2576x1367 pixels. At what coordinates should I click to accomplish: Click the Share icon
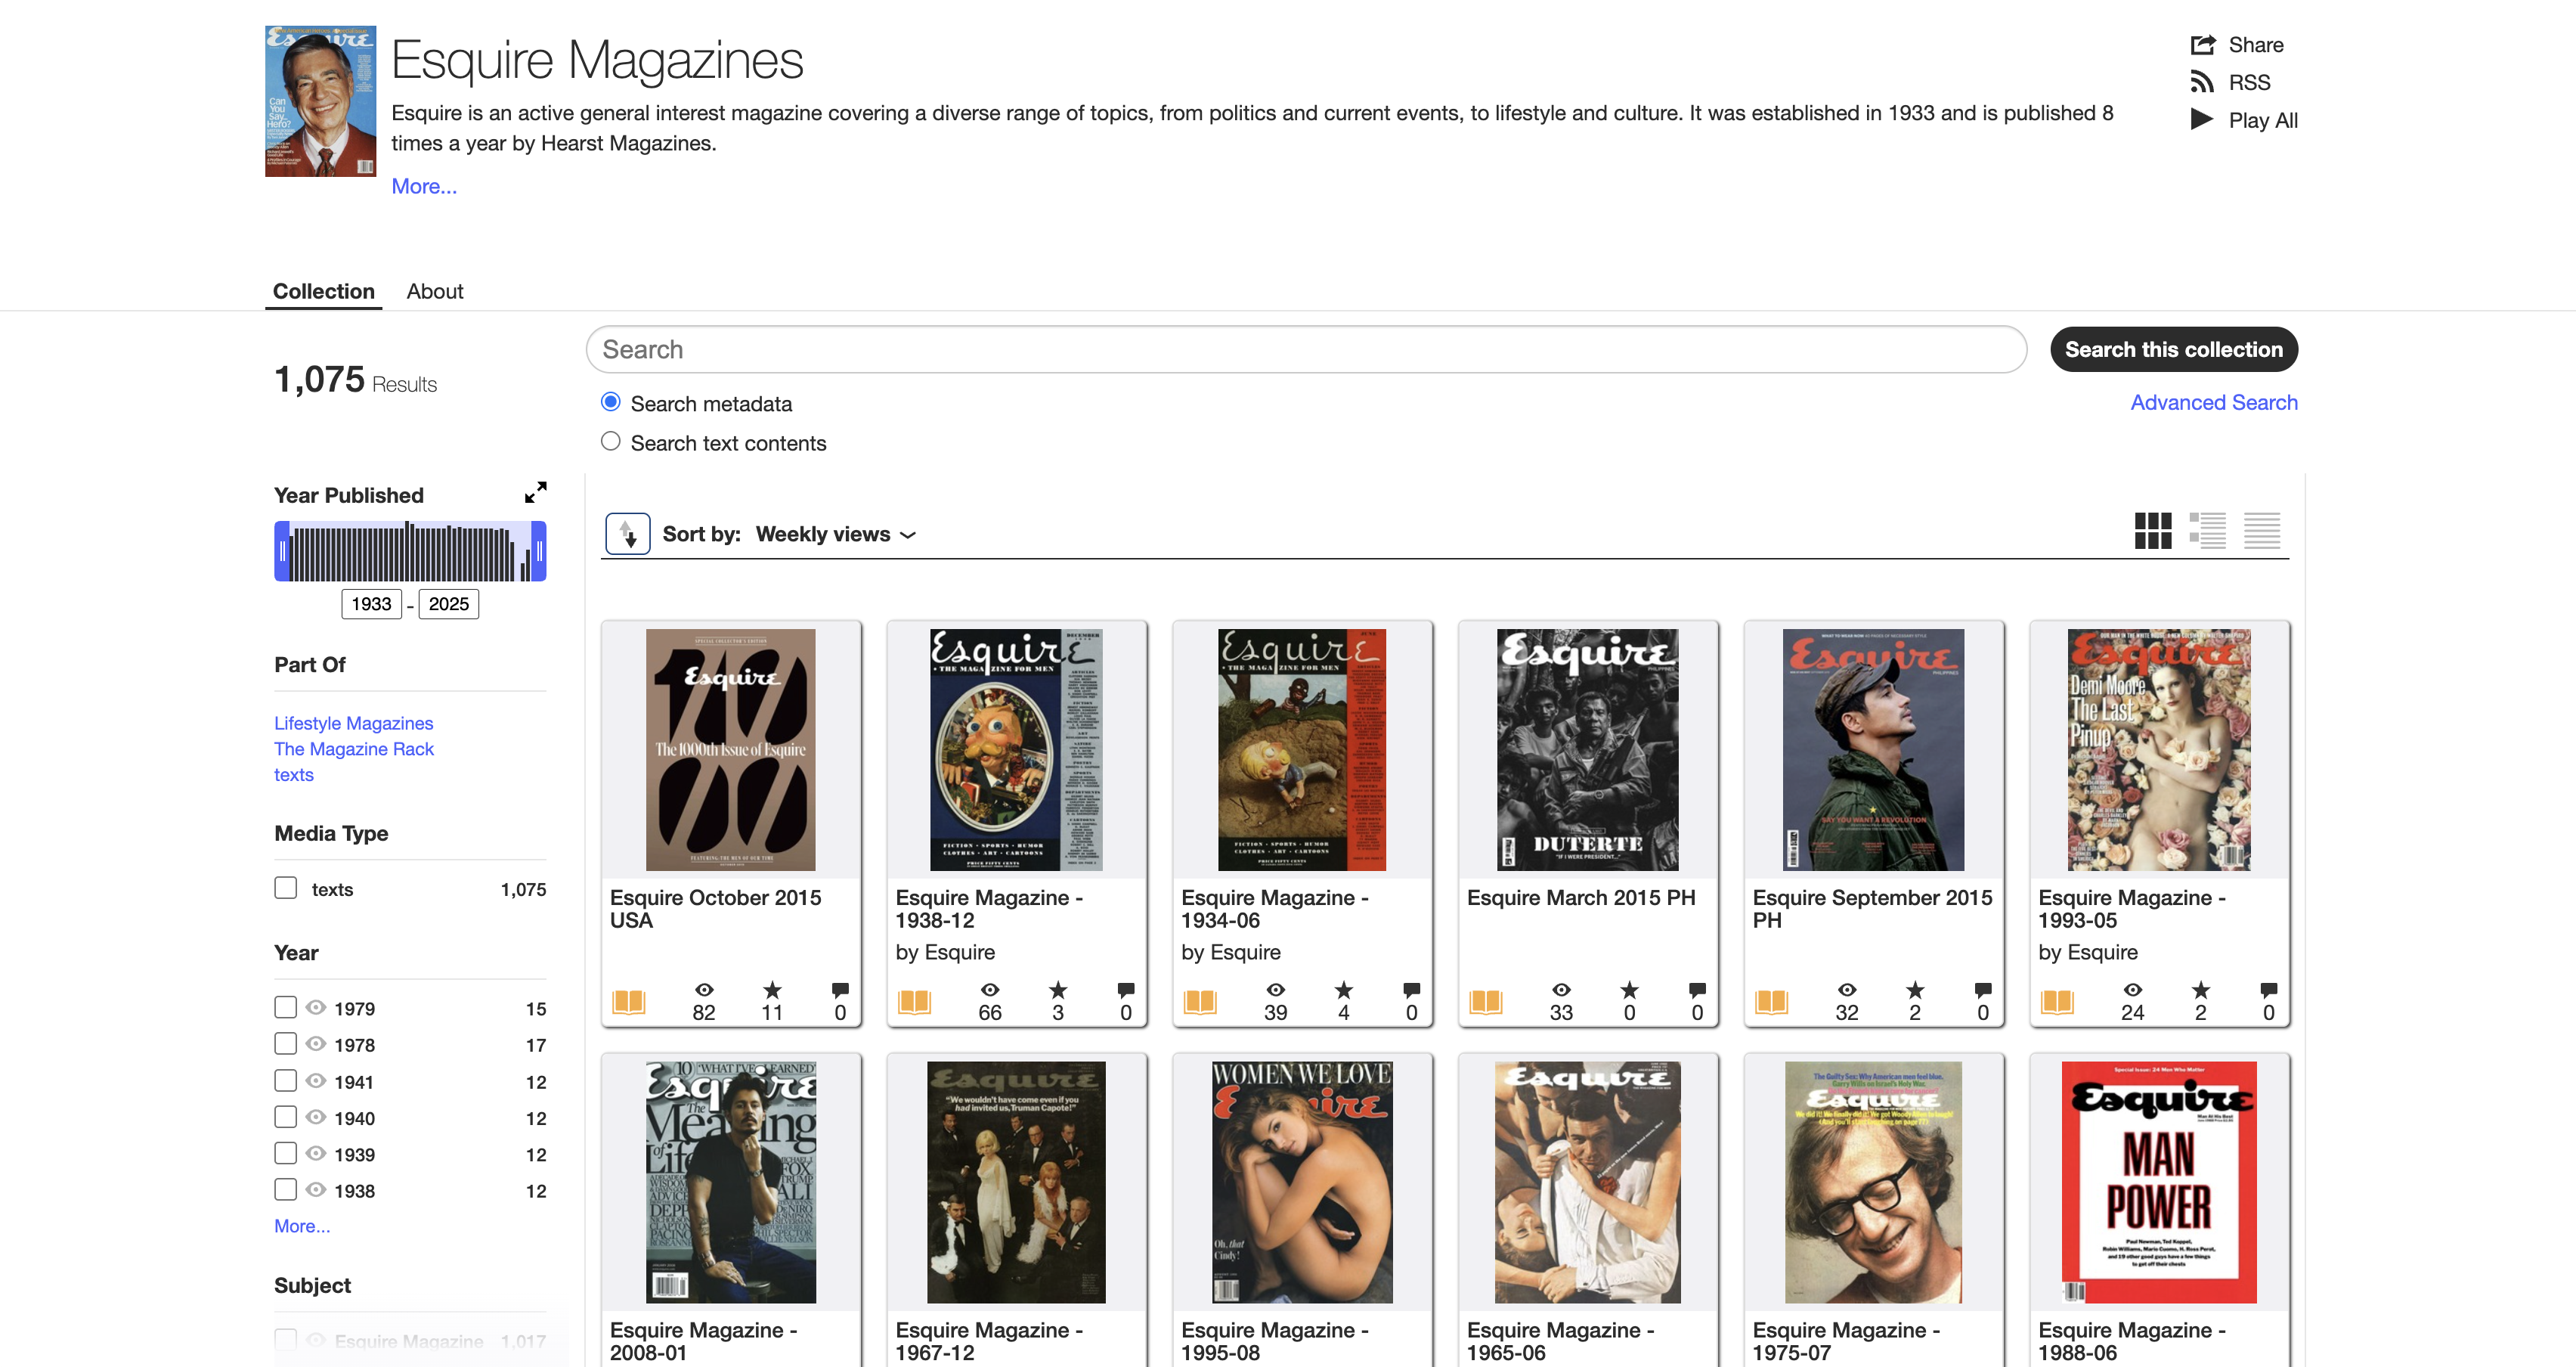[2202, 44]
